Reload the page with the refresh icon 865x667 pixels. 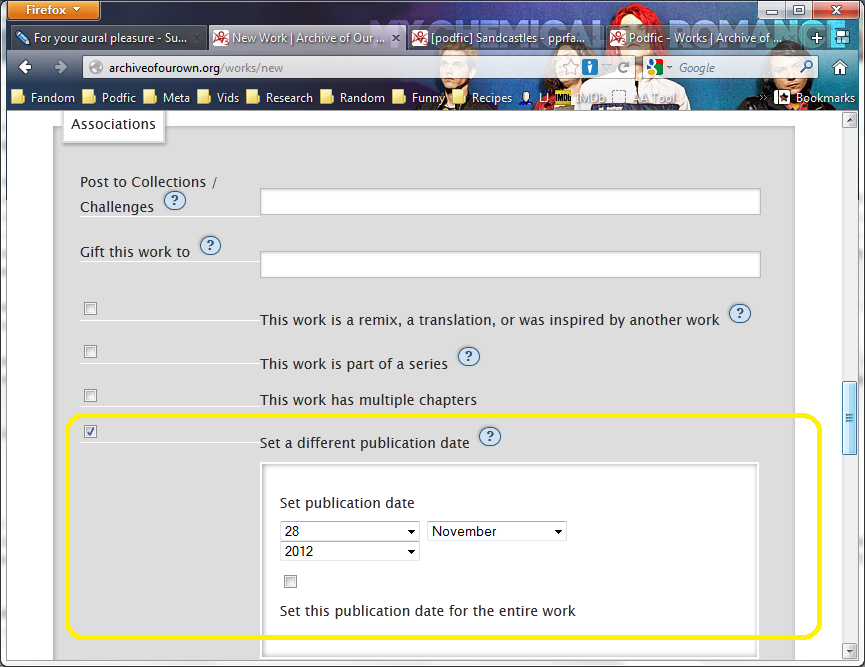pos(623,67)
